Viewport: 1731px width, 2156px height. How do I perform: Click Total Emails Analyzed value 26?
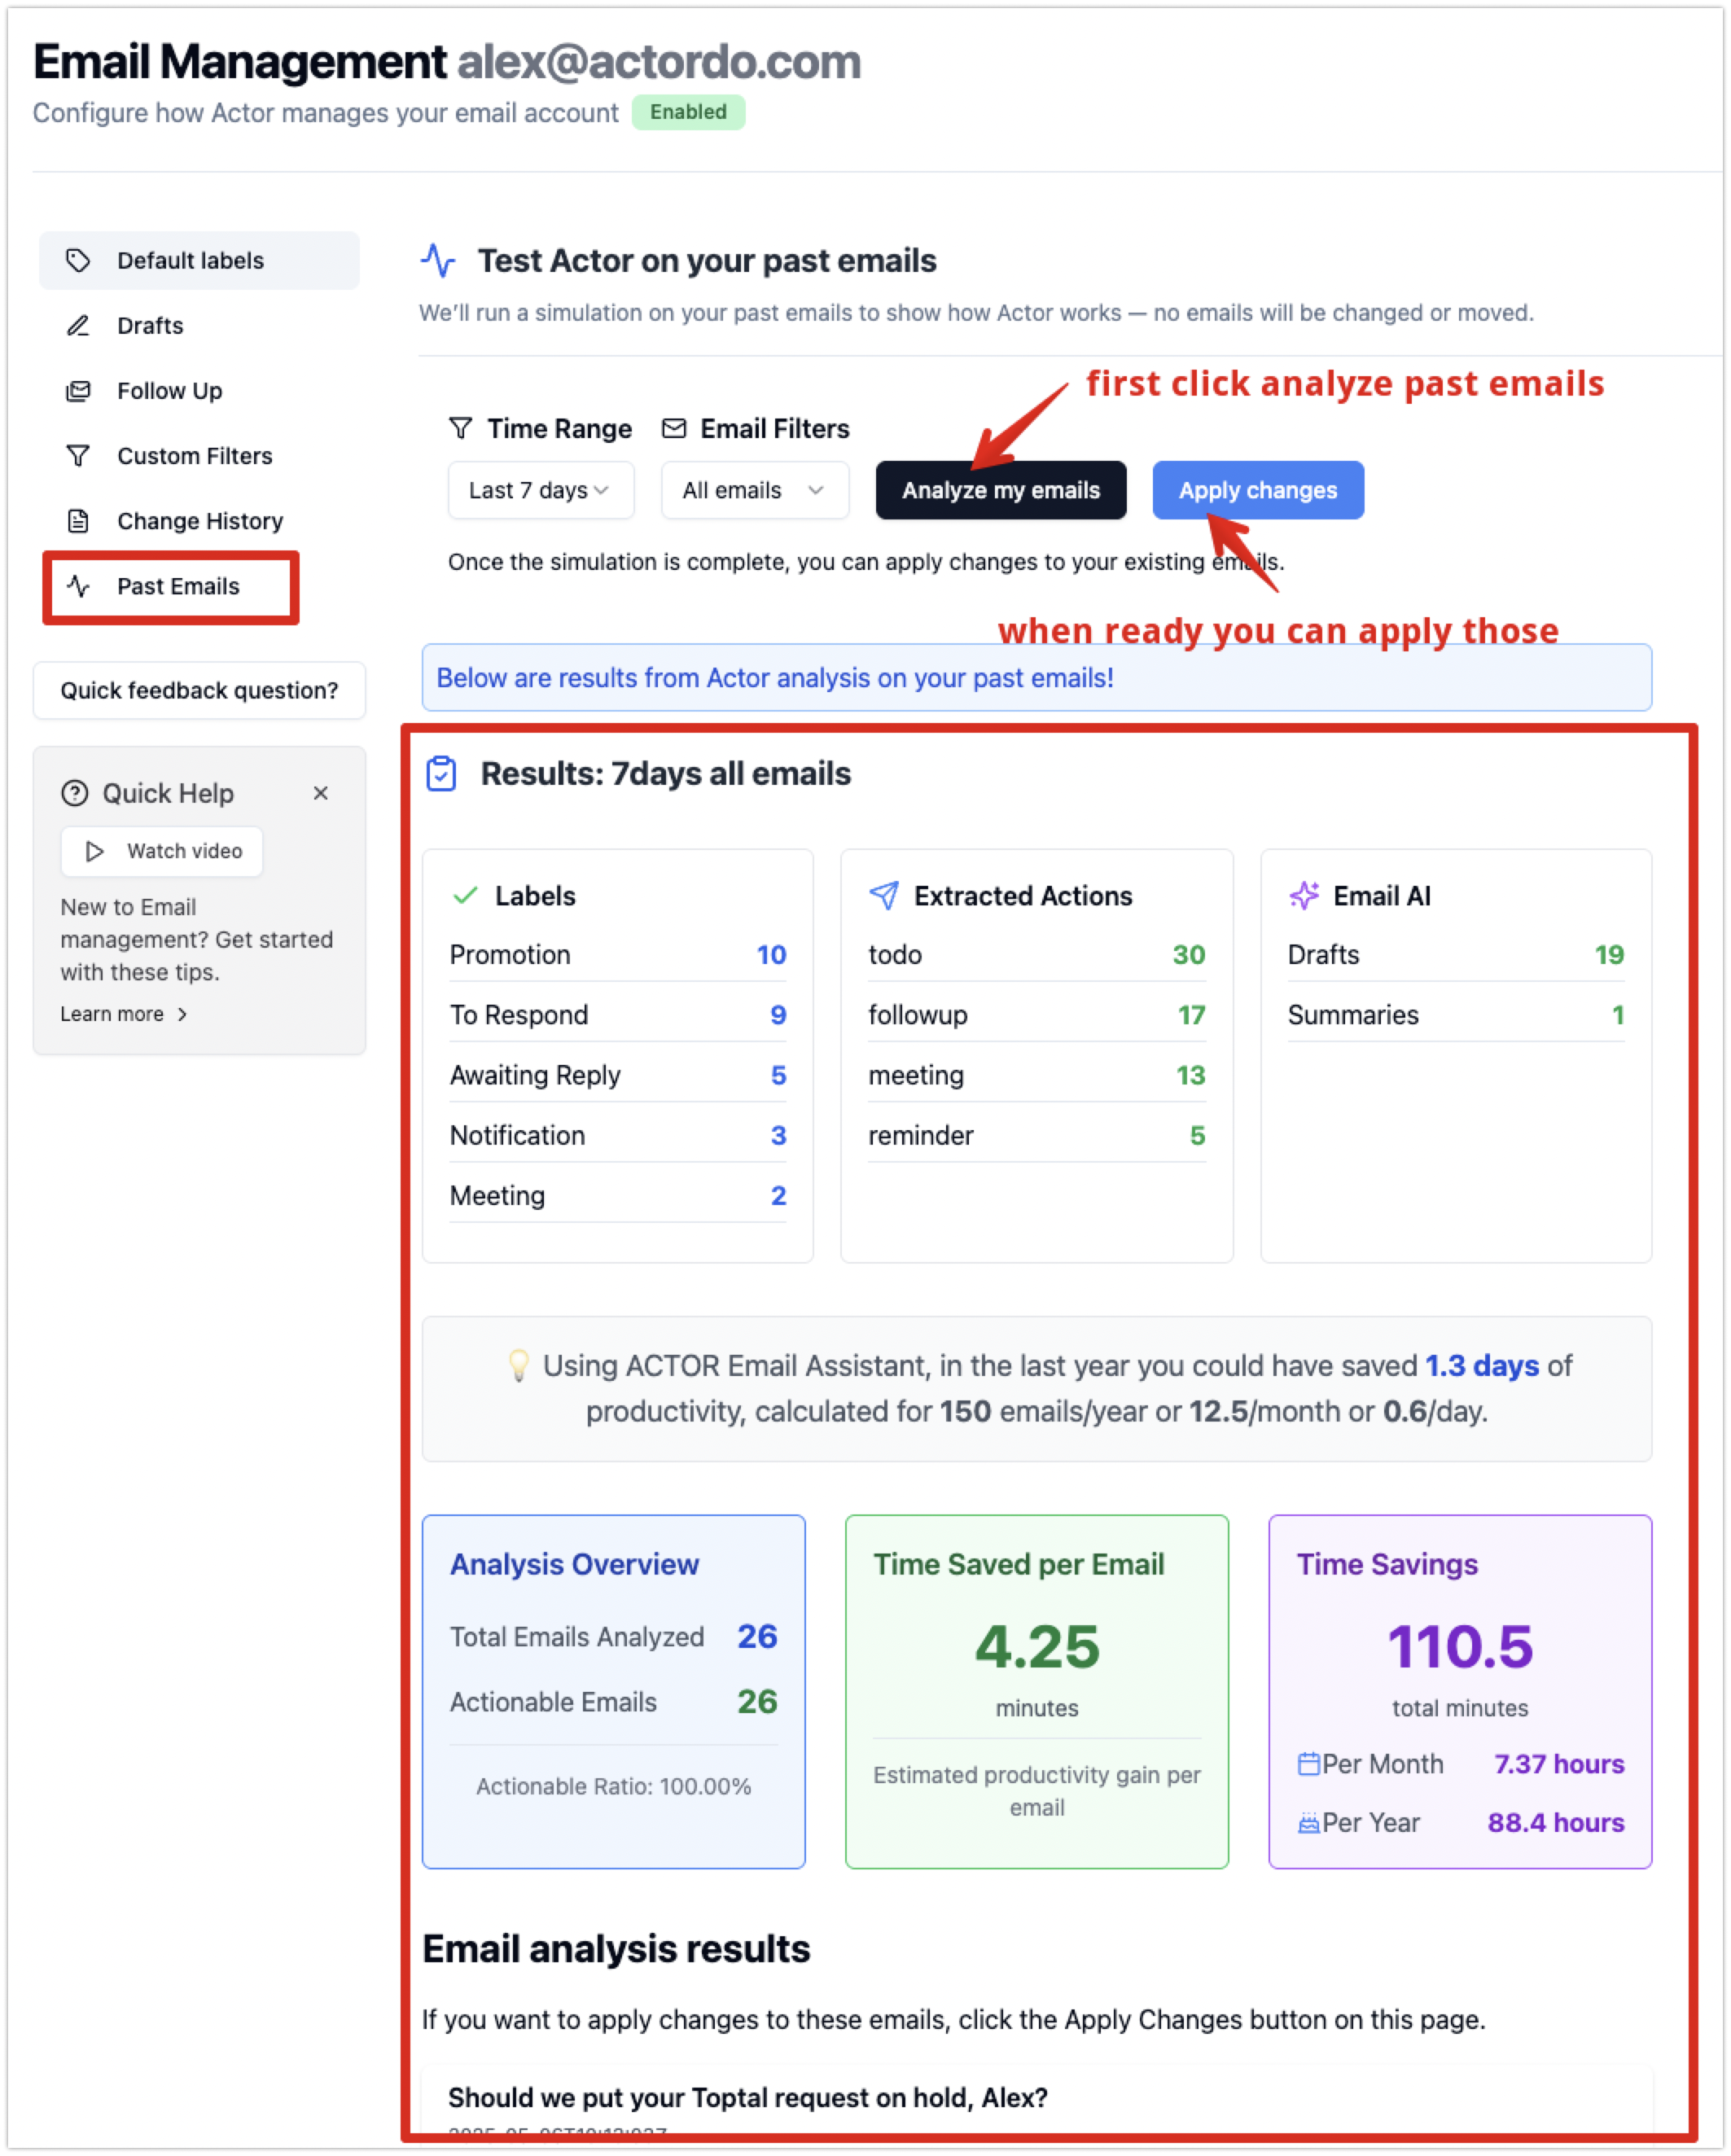(x=757, y=1636)
